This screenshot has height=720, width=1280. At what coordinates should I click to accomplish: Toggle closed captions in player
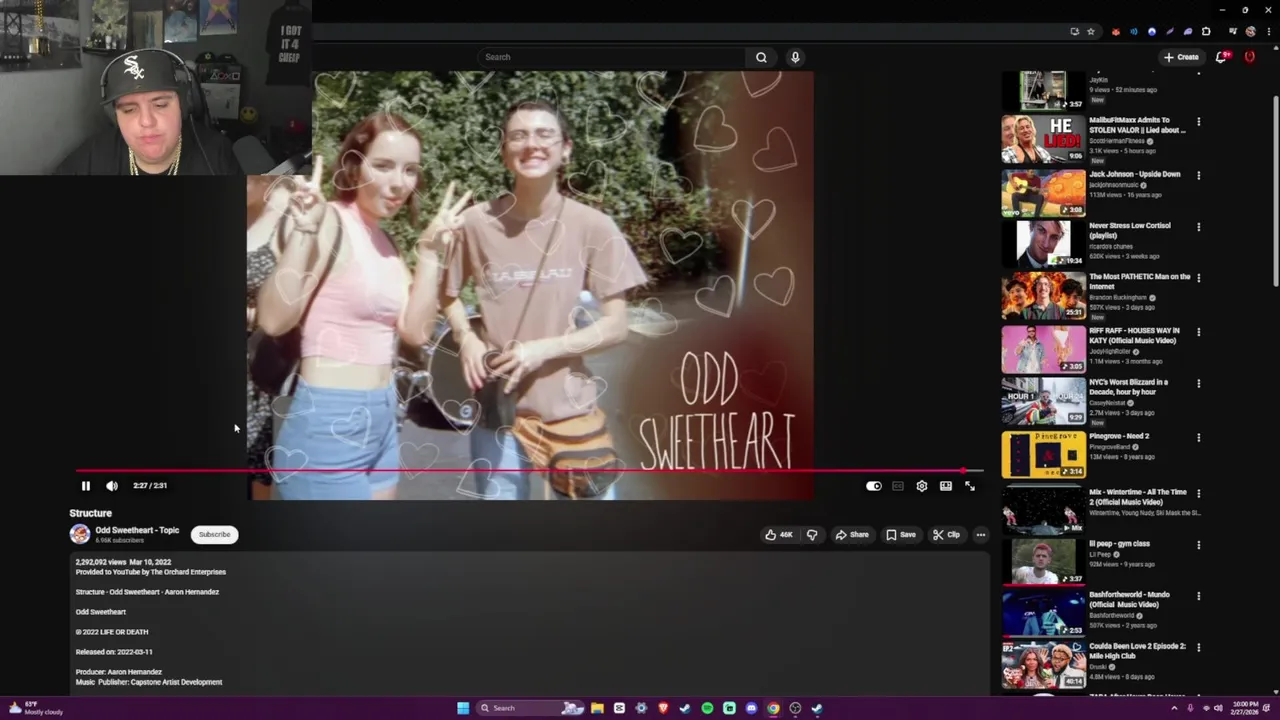(898, 486)
